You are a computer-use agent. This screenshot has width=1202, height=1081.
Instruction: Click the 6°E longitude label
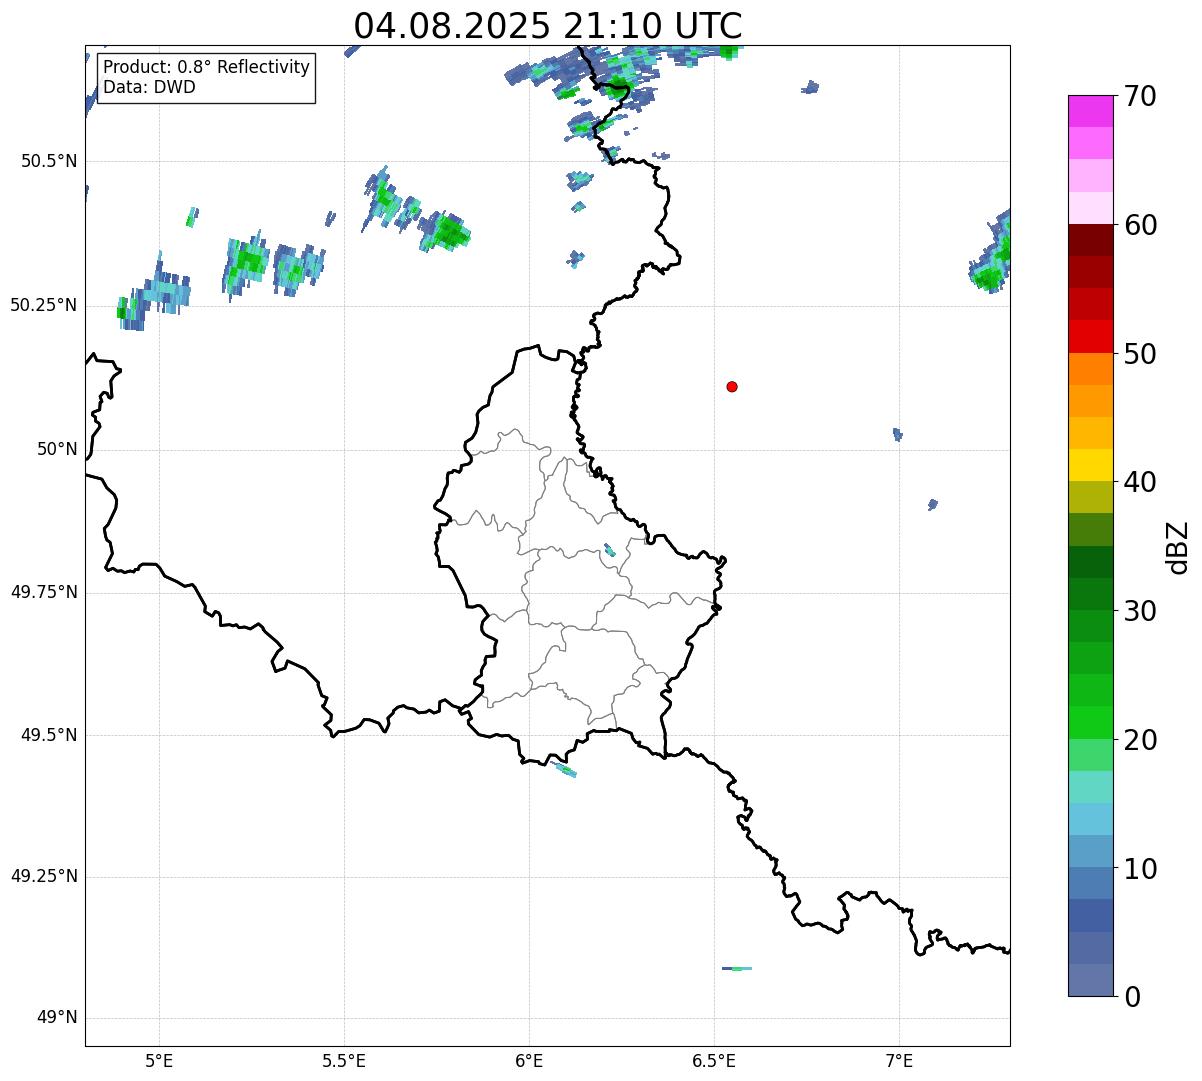[x=529, y=1060]
